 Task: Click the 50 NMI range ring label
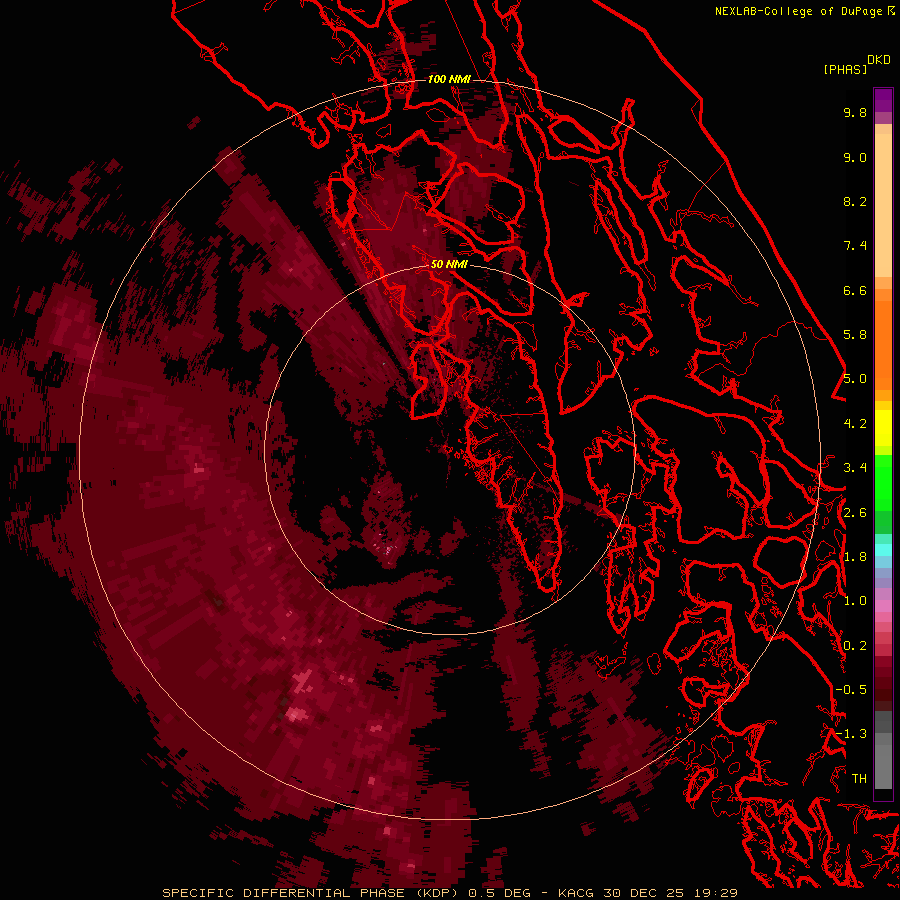[449, 264]
